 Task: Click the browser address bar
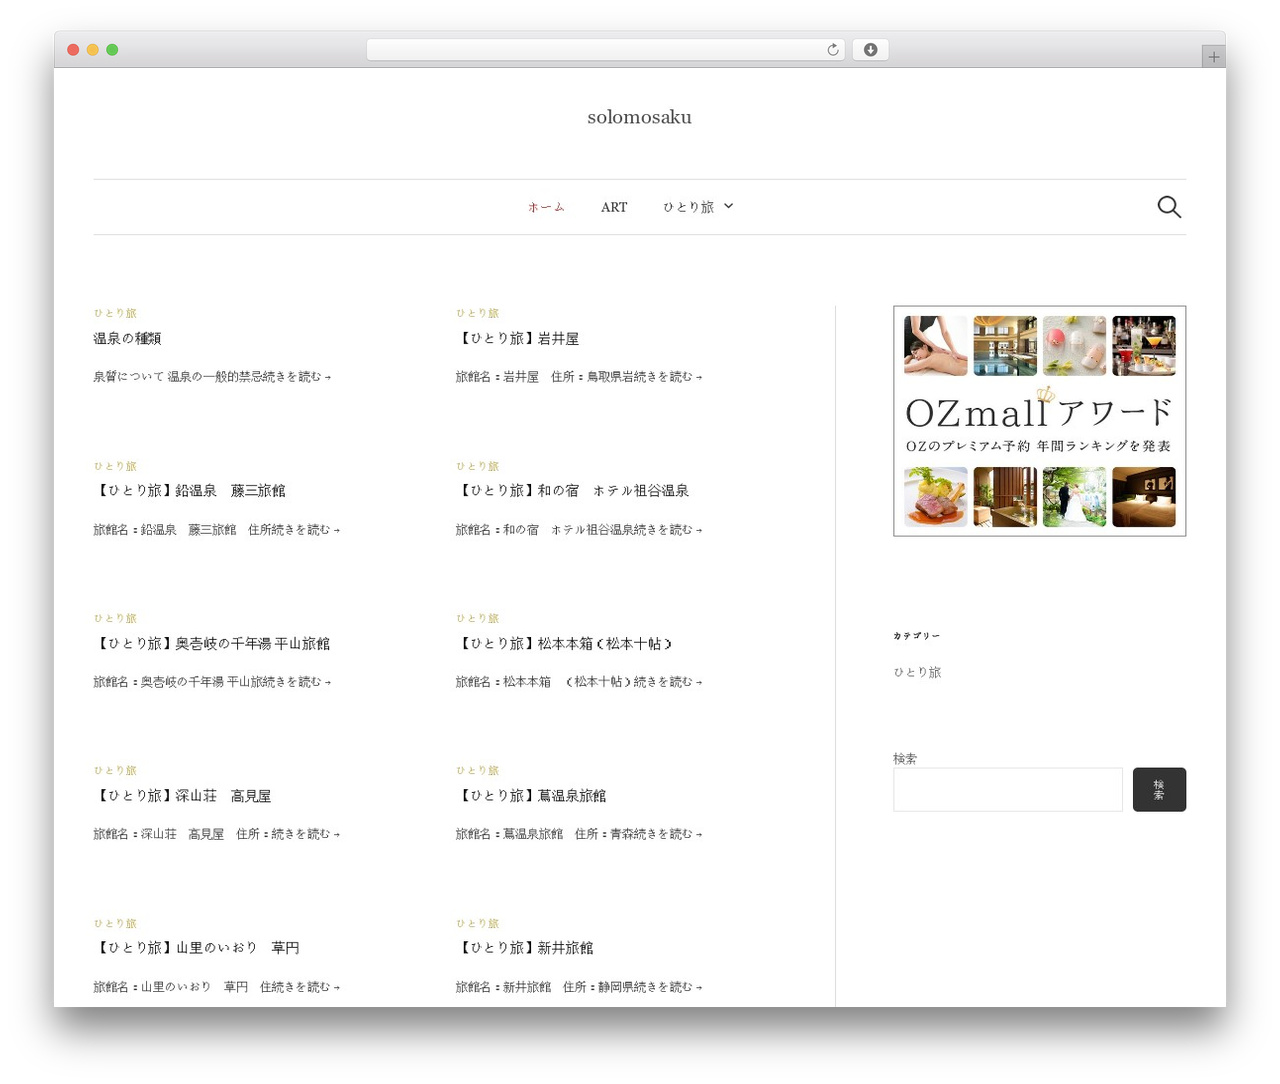coord(606,50)
